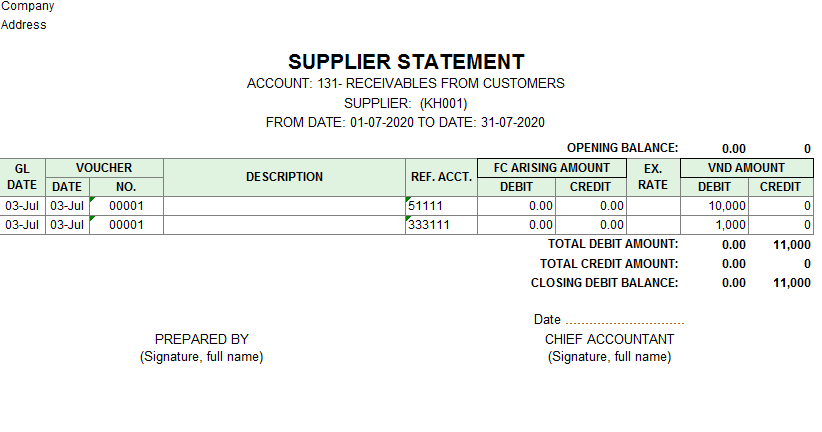
Task: Click the REF. ACCT. column header
Action: click(441, 177)
